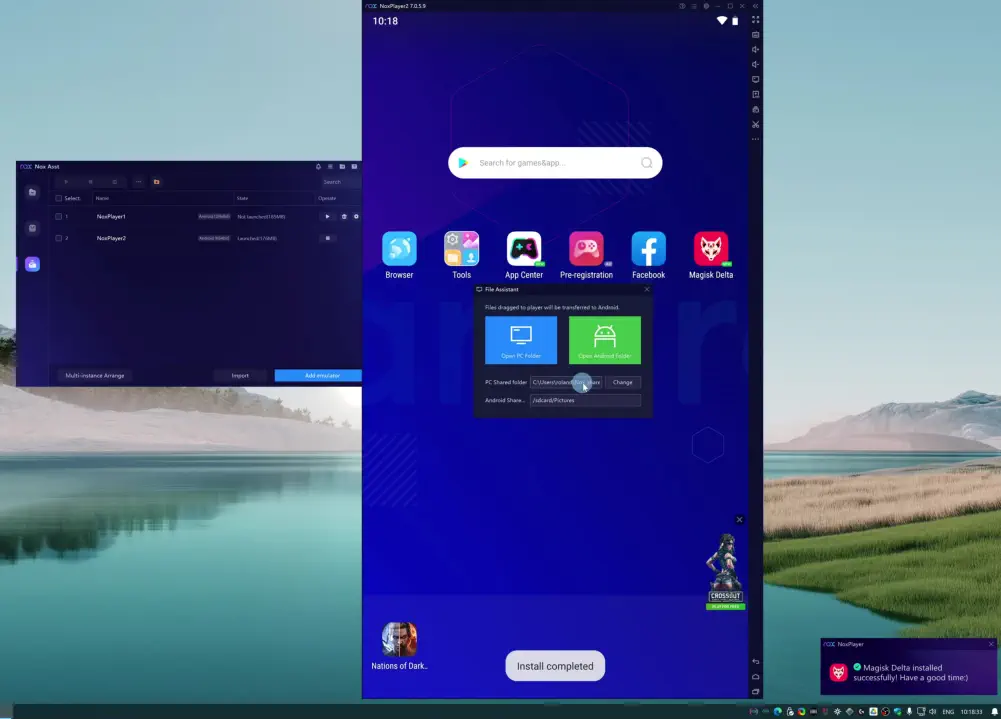Tick the NoxPlayer2 row checkbox

pyautogui.click(x=59, y=238)
